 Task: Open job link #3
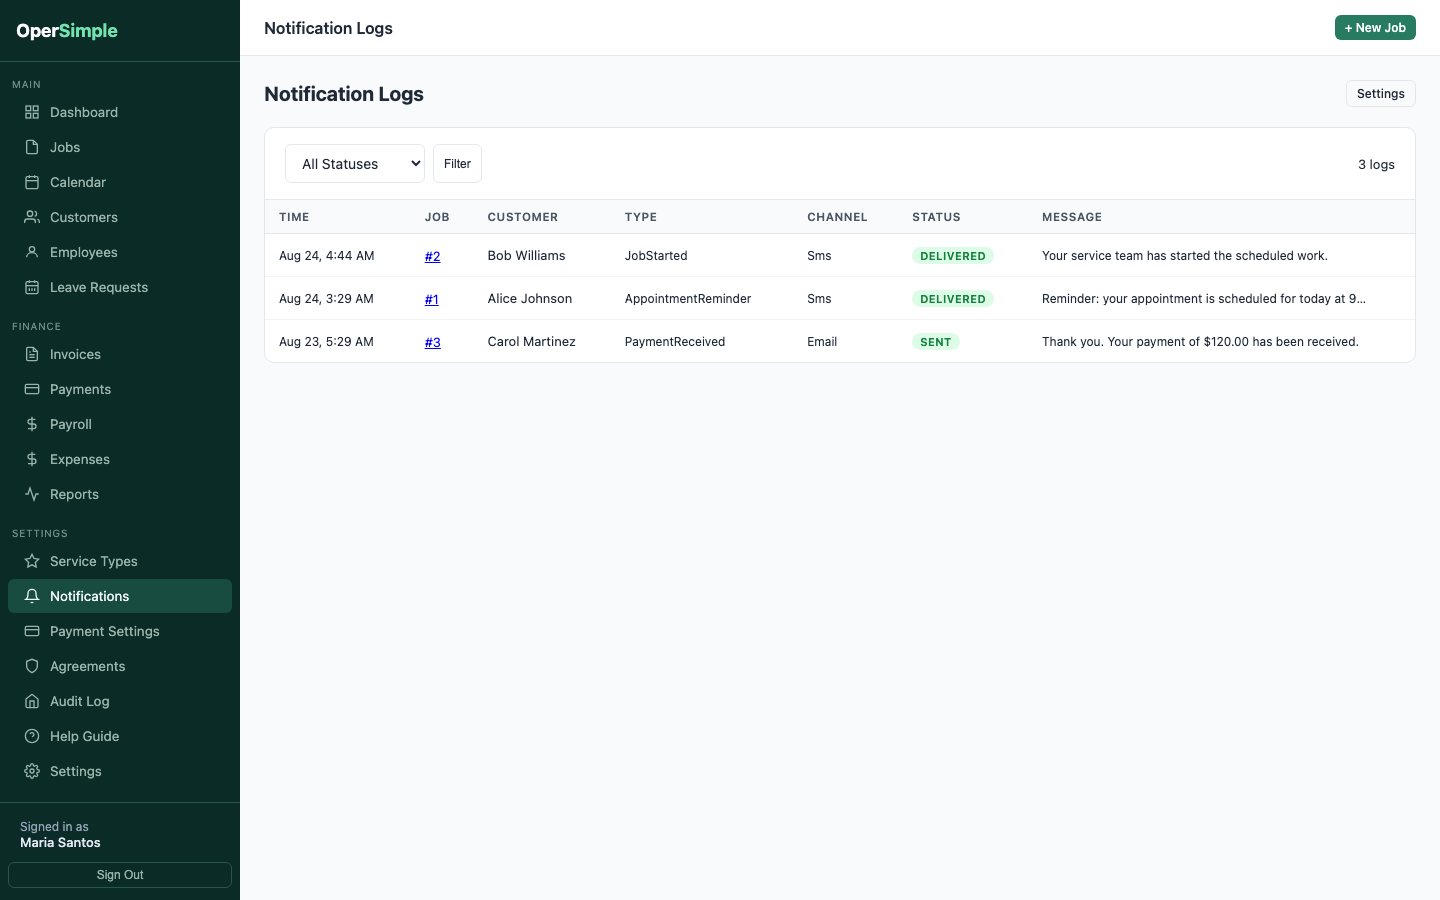(x=432, y=342)
